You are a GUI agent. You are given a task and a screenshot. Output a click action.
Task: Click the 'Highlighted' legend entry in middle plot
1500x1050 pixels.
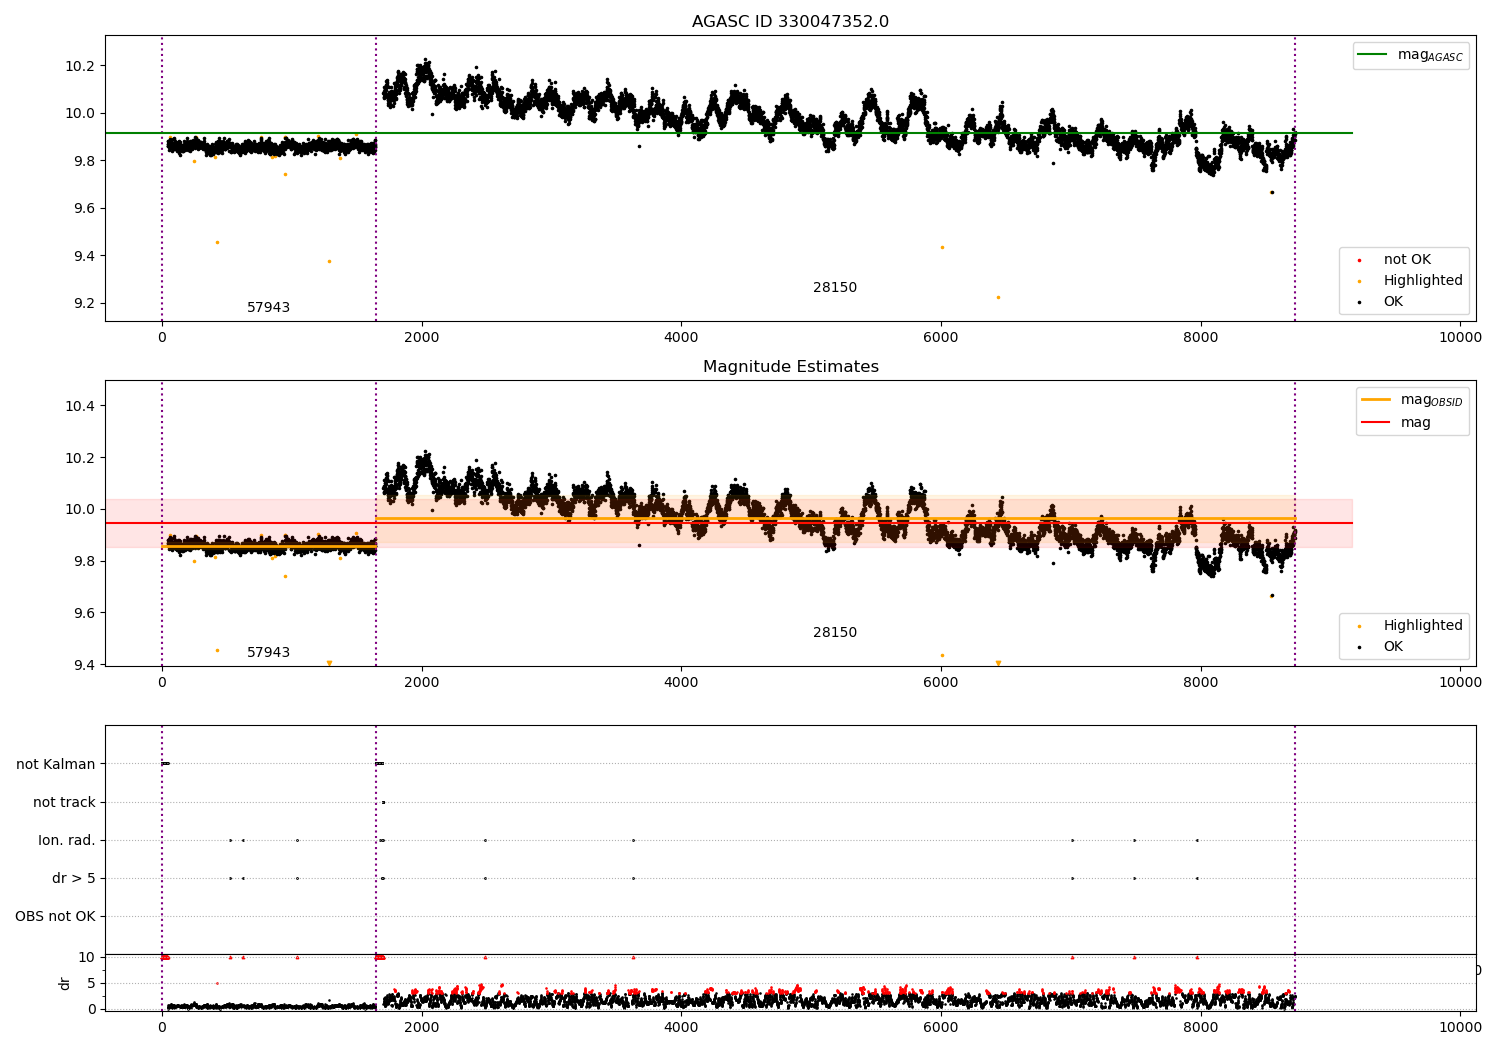coord(1410,626)
